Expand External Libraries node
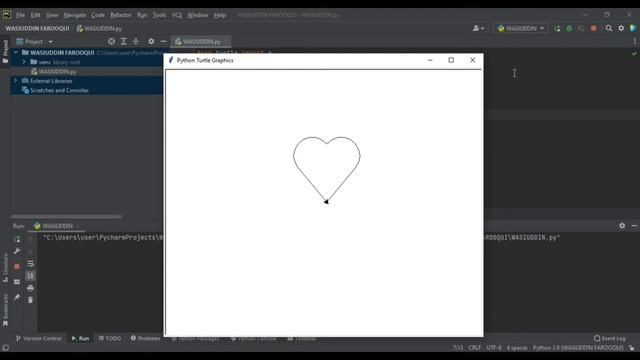The image size is (640, 360). 16,81
